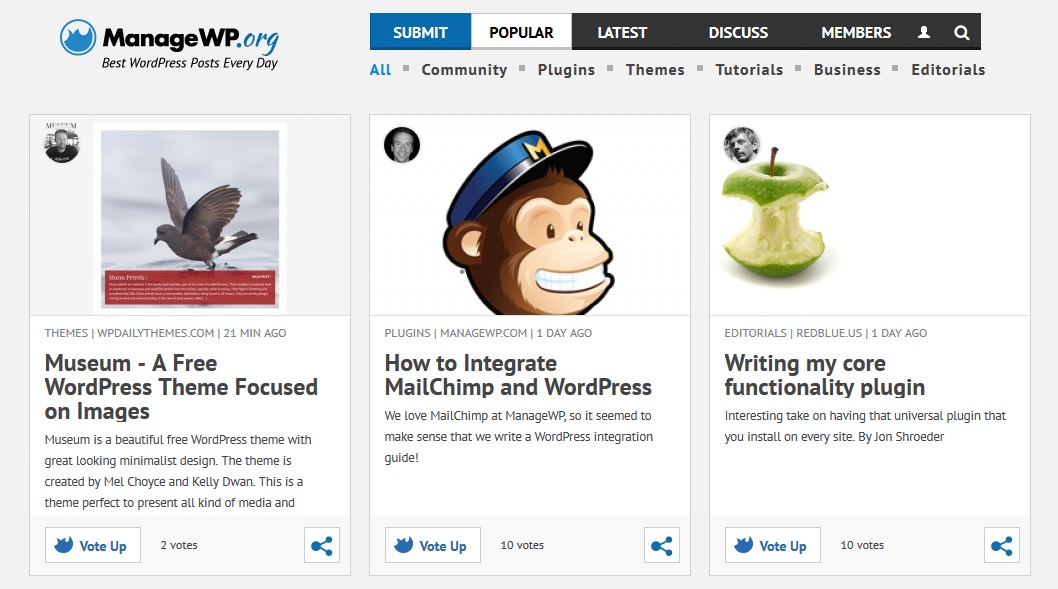Screen dimensions: 1058x589
Task: Share the MailChimp integration post
Action: coord(662,546)
